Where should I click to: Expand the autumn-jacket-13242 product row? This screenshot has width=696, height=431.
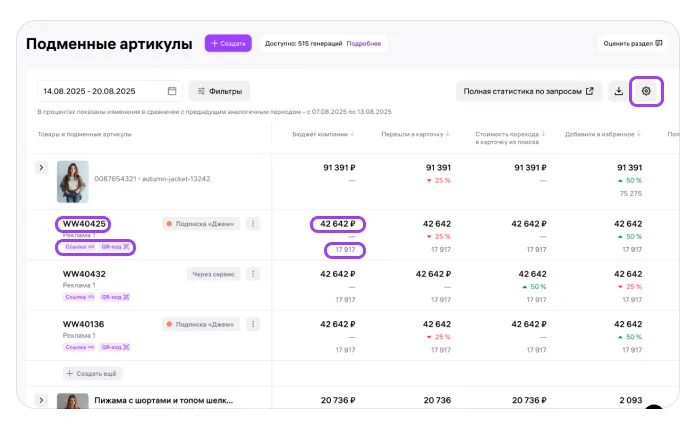pos(41,168)
